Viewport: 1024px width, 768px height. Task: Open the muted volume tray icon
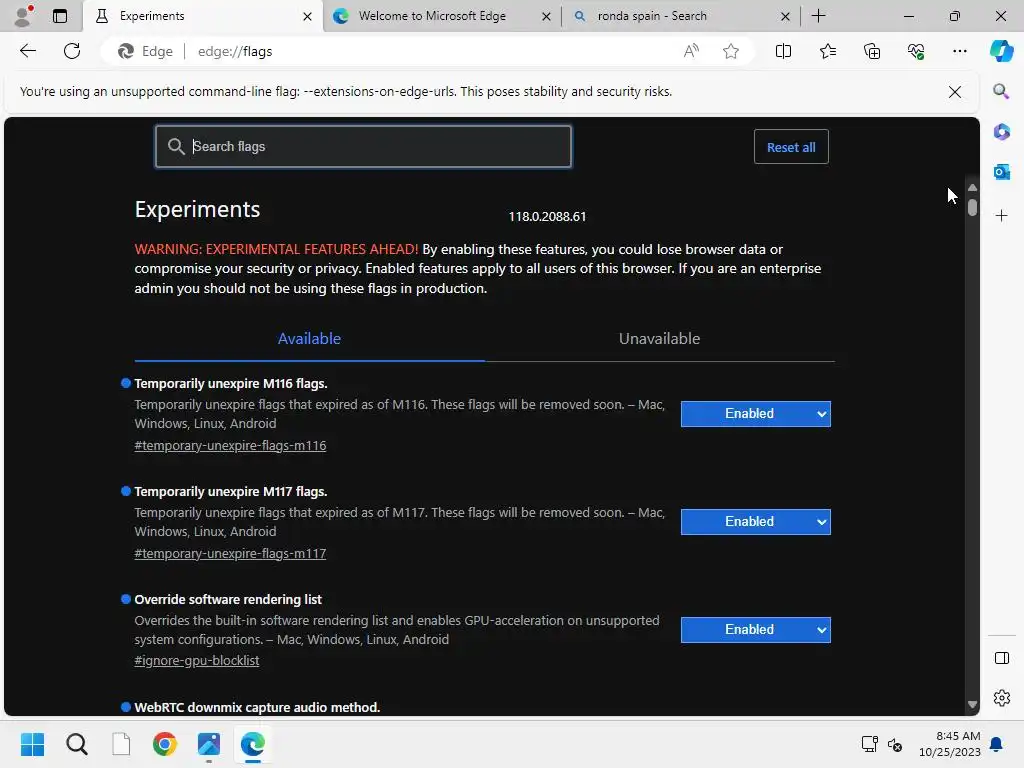[x=895, y=744]
